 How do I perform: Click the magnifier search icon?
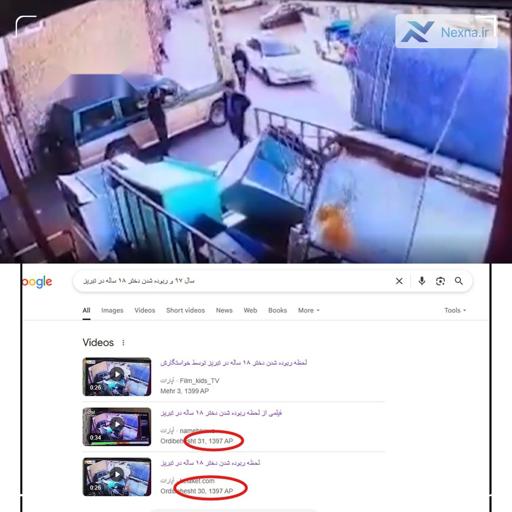tap(459, 281)
